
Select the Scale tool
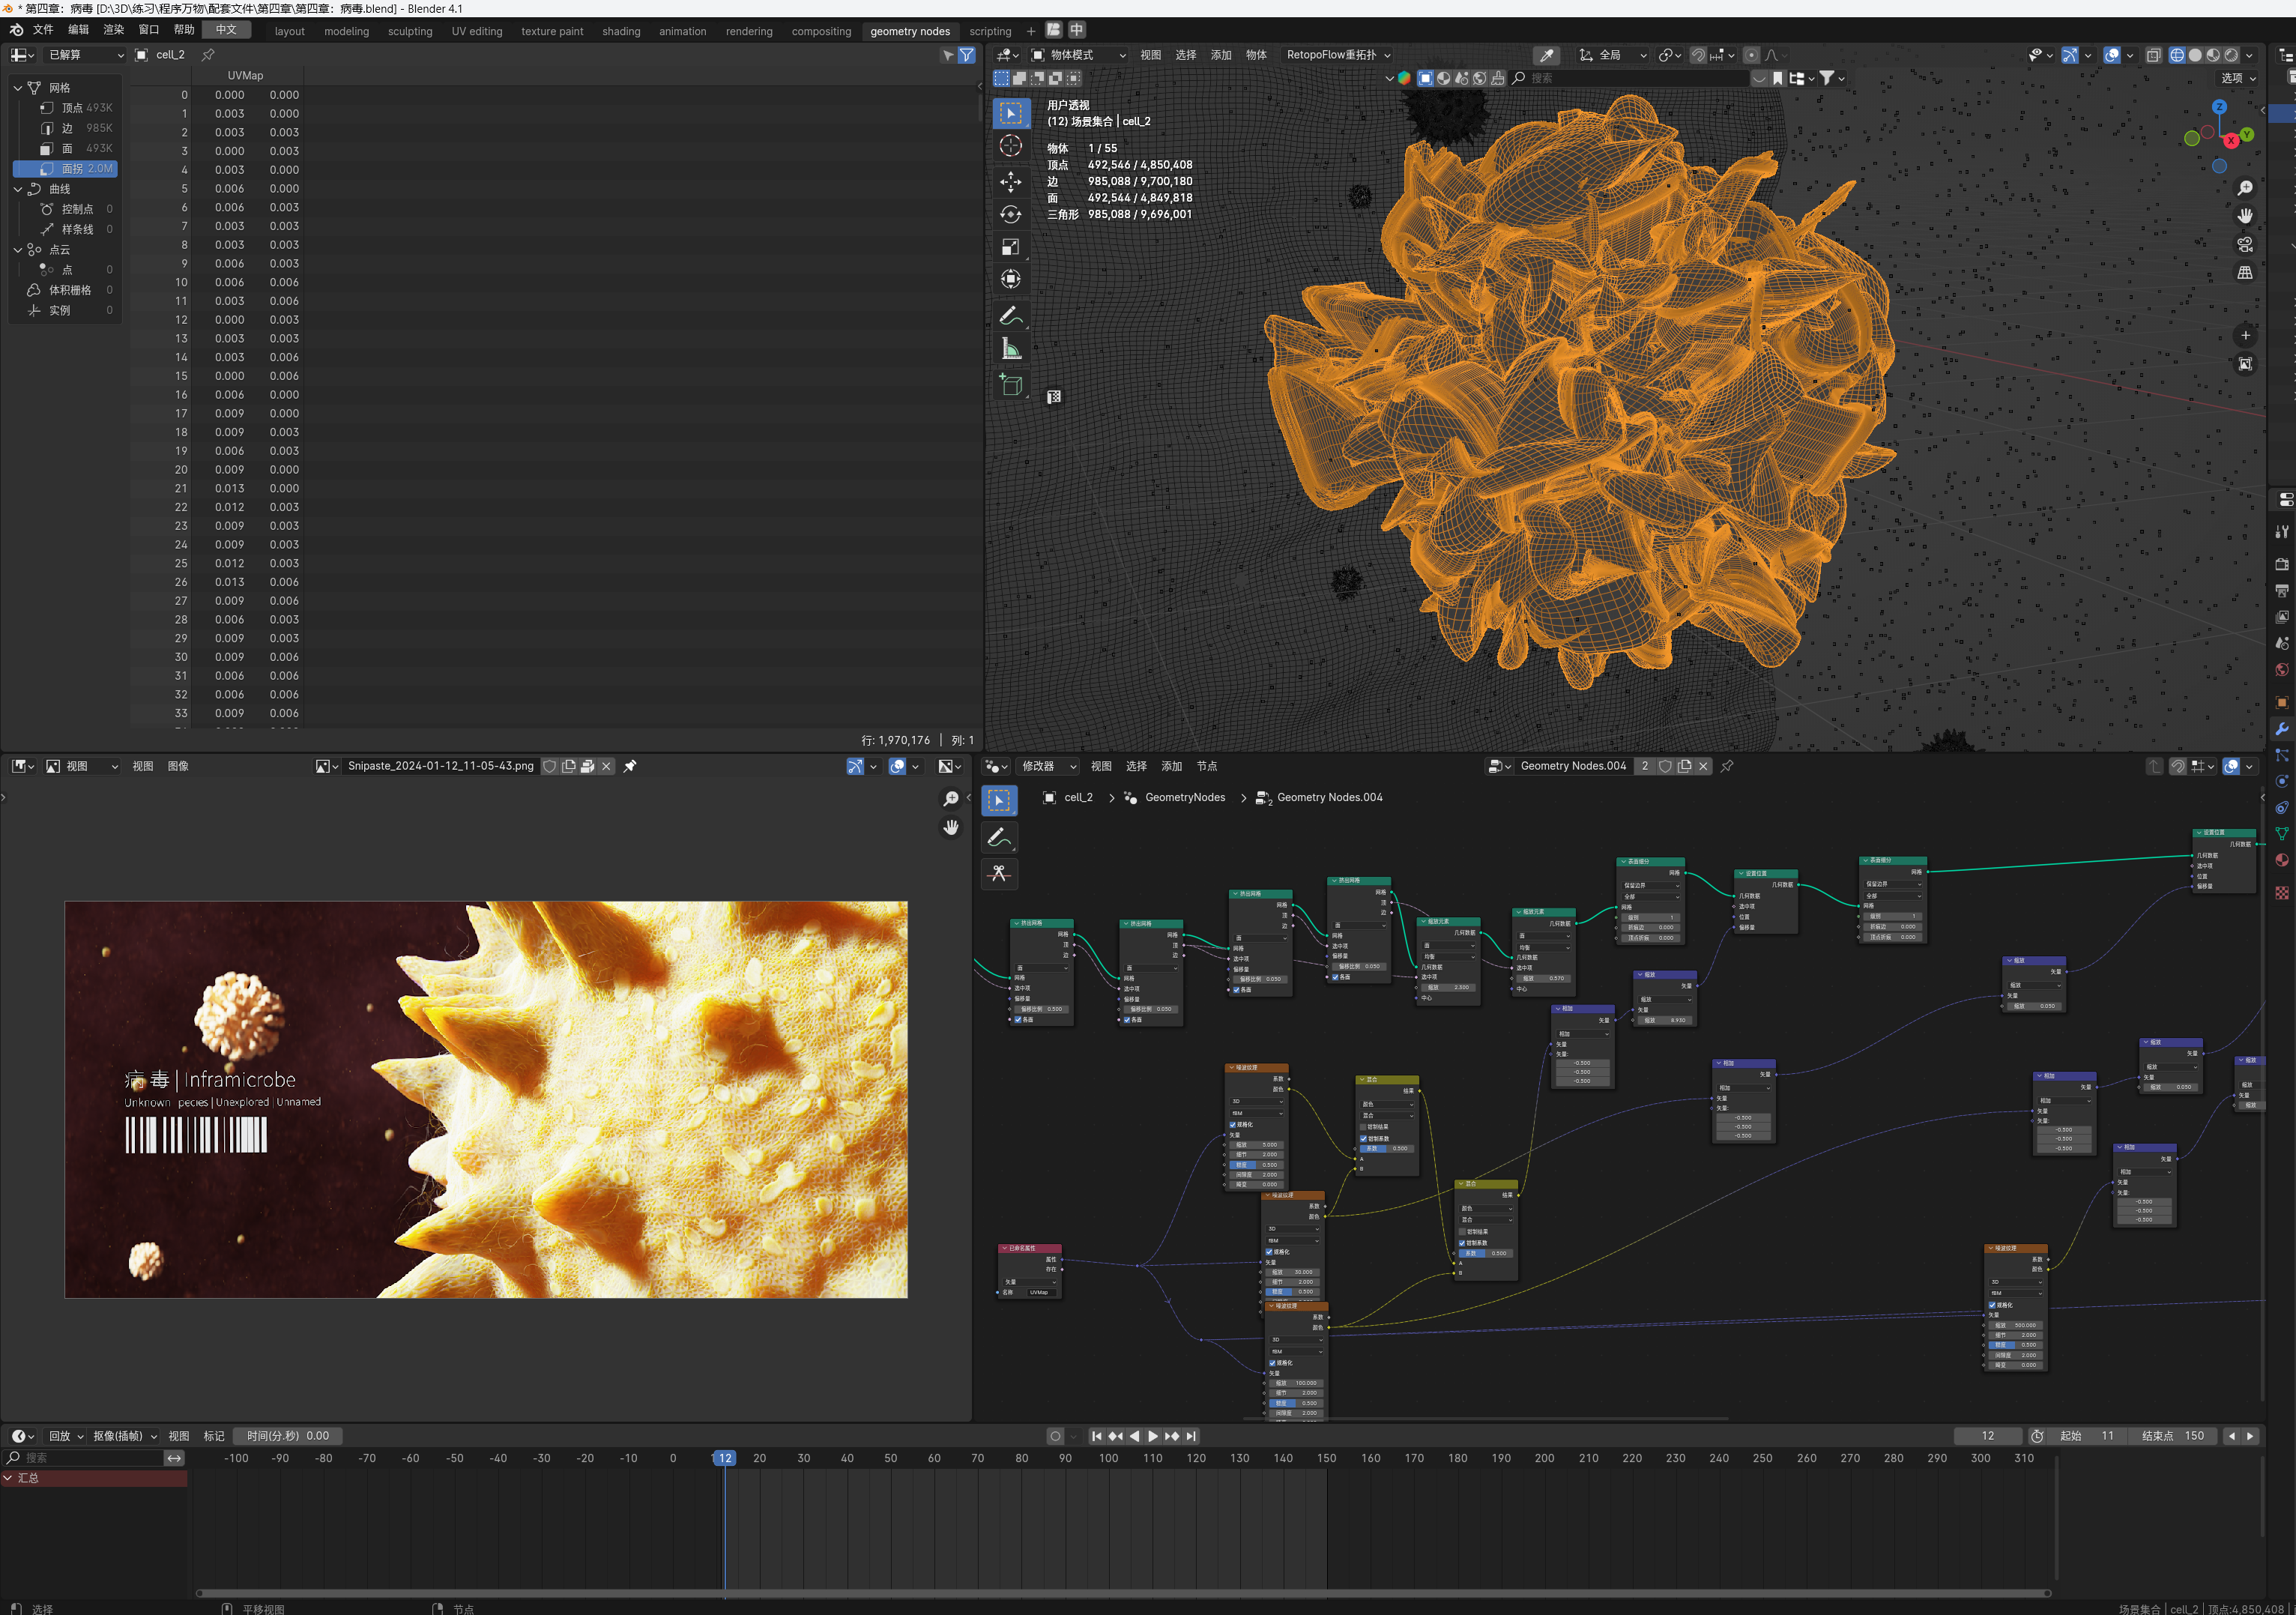(1011, 247)
